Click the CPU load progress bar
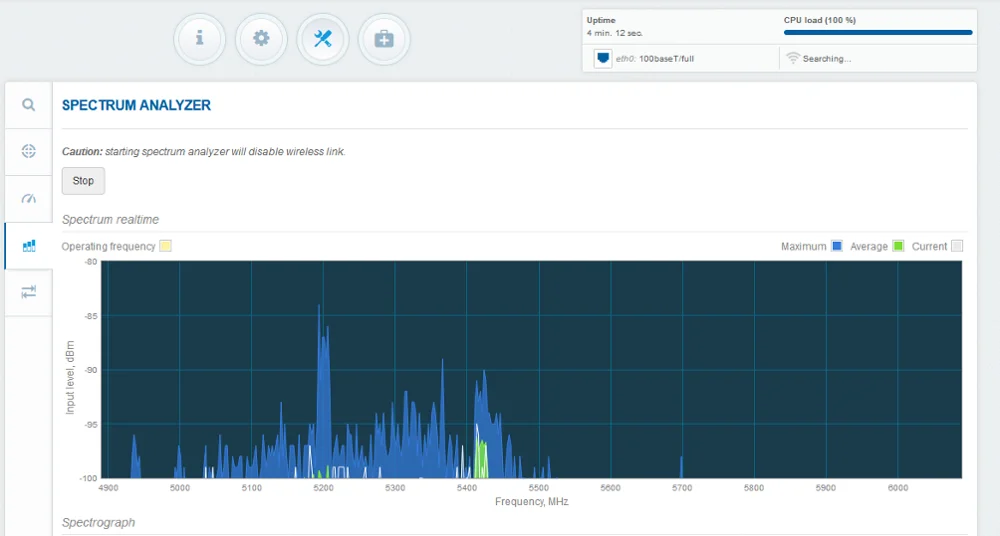 878,32
